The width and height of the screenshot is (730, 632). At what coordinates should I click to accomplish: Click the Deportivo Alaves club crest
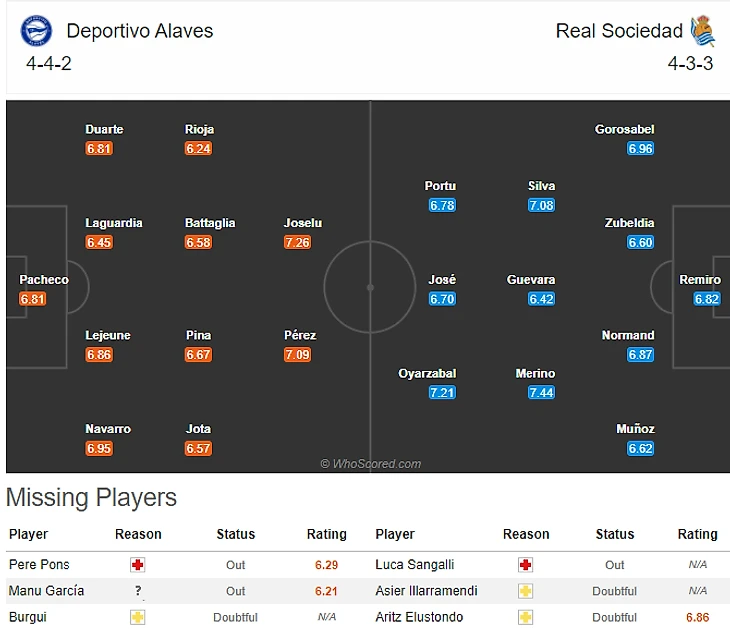(x=36, y=31)
